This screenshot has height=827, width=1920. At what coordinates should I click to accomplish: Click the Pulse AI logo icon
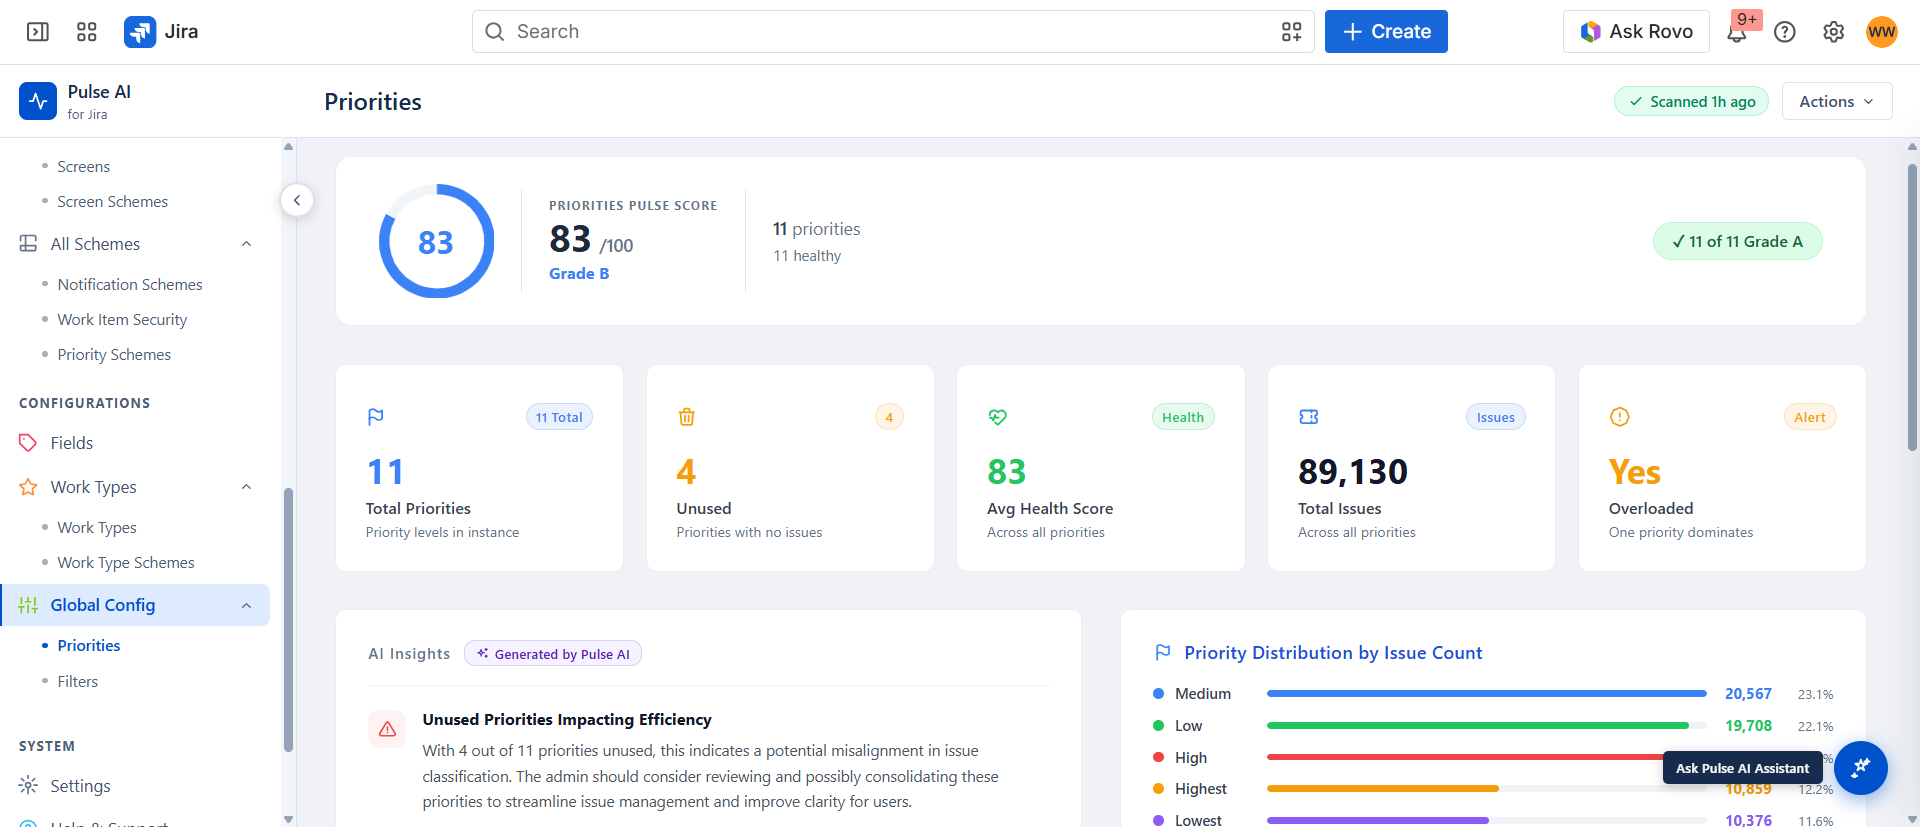pyautogui.click(x=38, y=101)
